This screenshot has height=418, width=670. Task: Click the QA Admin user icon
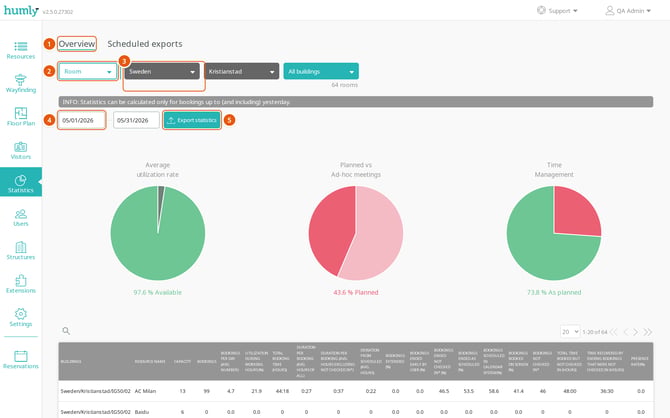(610, 10)
